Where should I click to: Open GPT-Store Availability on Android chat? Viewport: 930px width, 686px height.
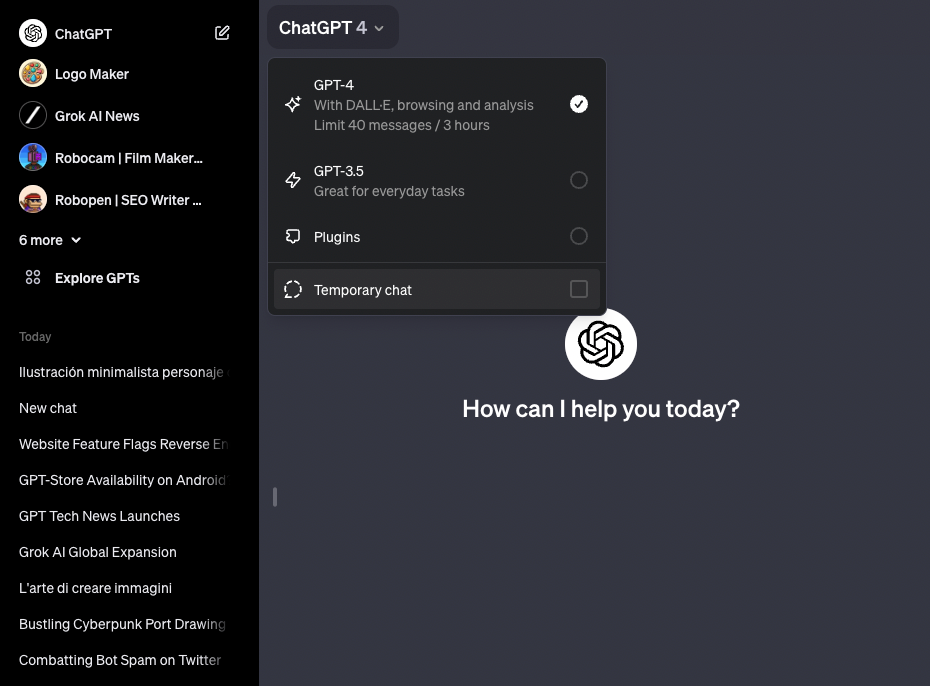124,480
